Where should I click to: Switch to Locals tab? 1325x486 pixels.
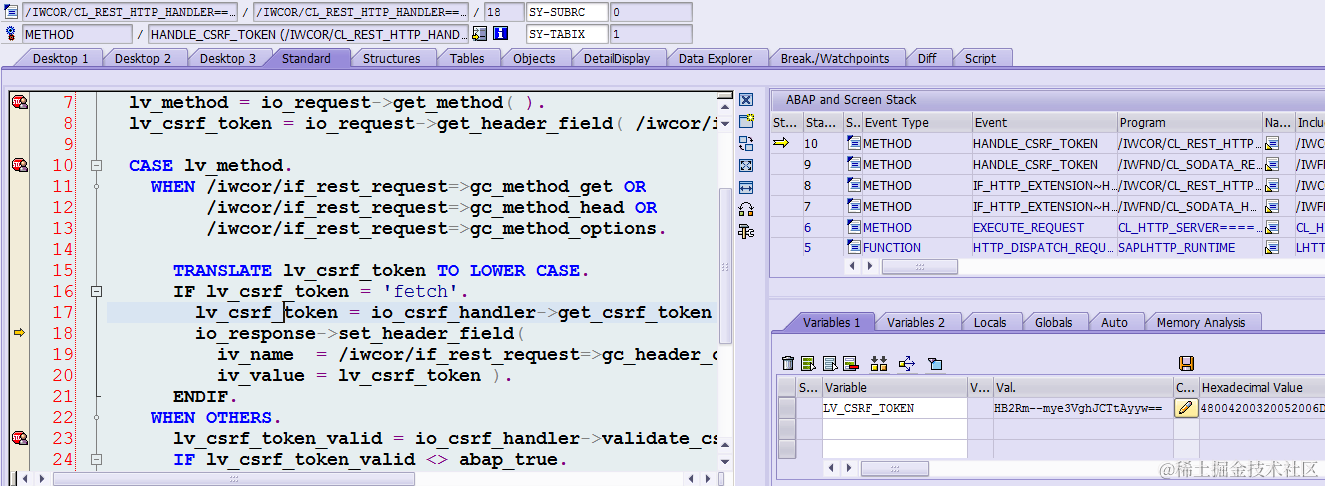990,322
